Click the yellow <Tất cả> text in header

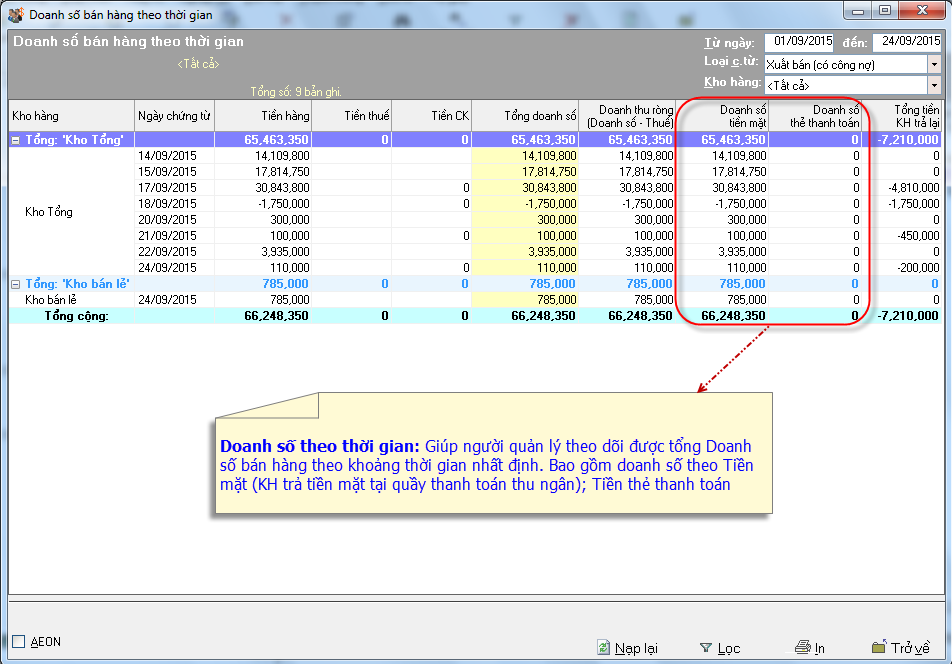(198, 64)
